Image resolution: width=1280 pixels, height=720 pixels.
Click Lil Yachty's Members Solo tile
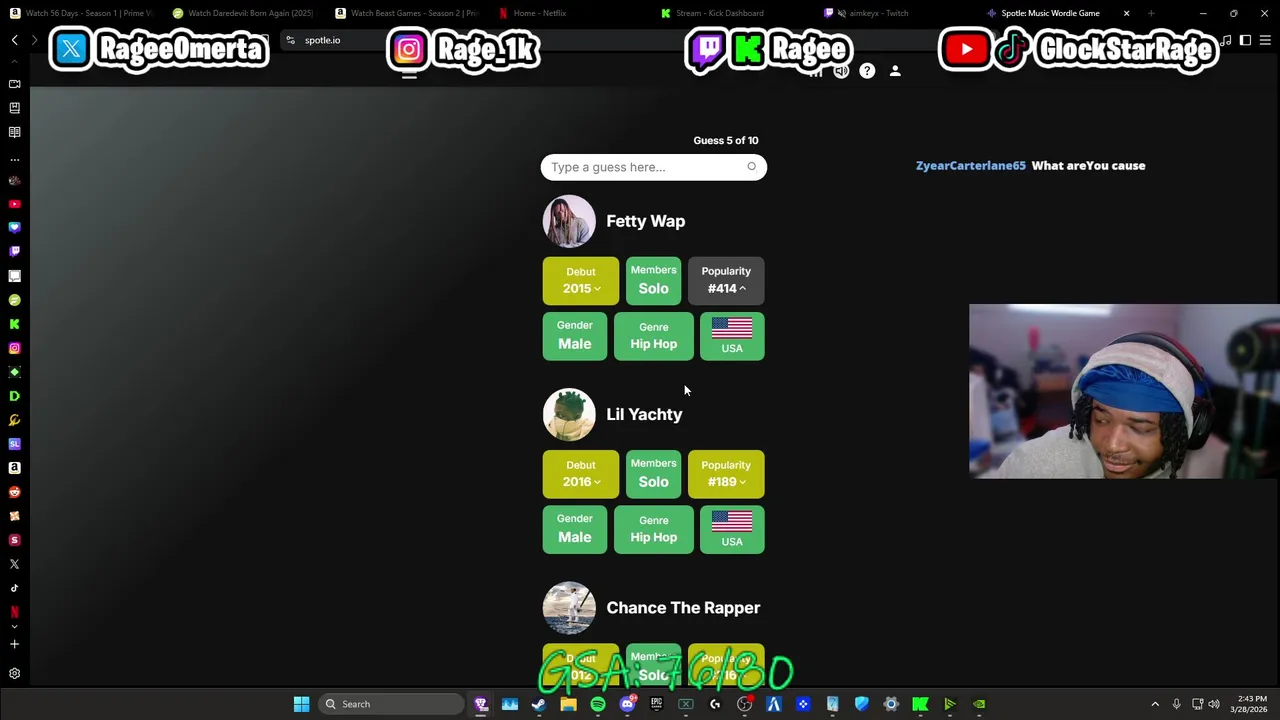(653, 474)
